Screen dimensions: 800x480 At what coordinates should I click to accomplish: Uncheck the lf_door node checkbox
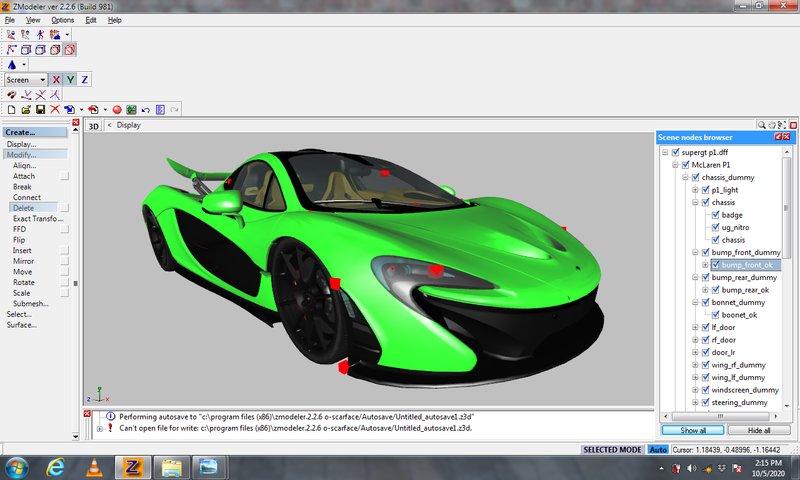[x=705, y=327]
